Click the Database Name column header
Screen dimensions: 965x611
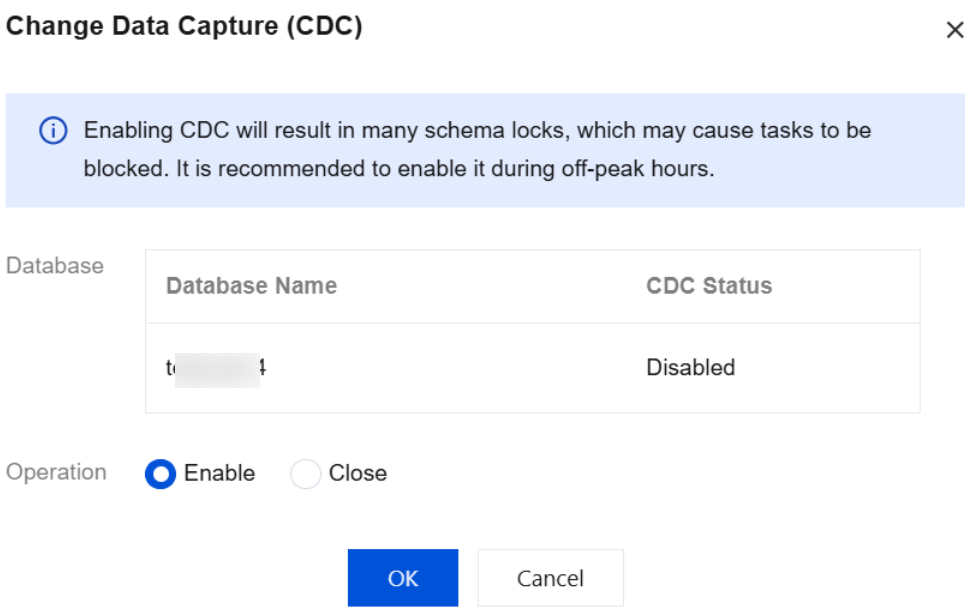click(251, 286)
